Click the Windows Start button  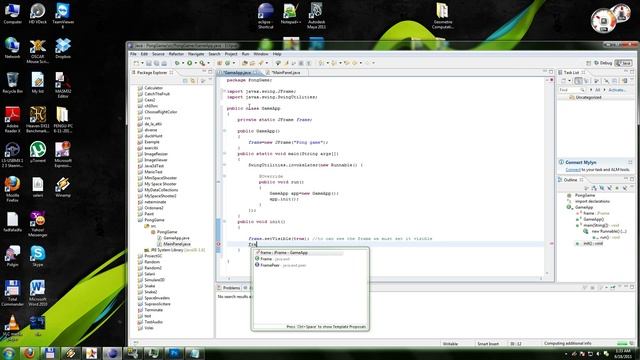click(x=8, y=353)
